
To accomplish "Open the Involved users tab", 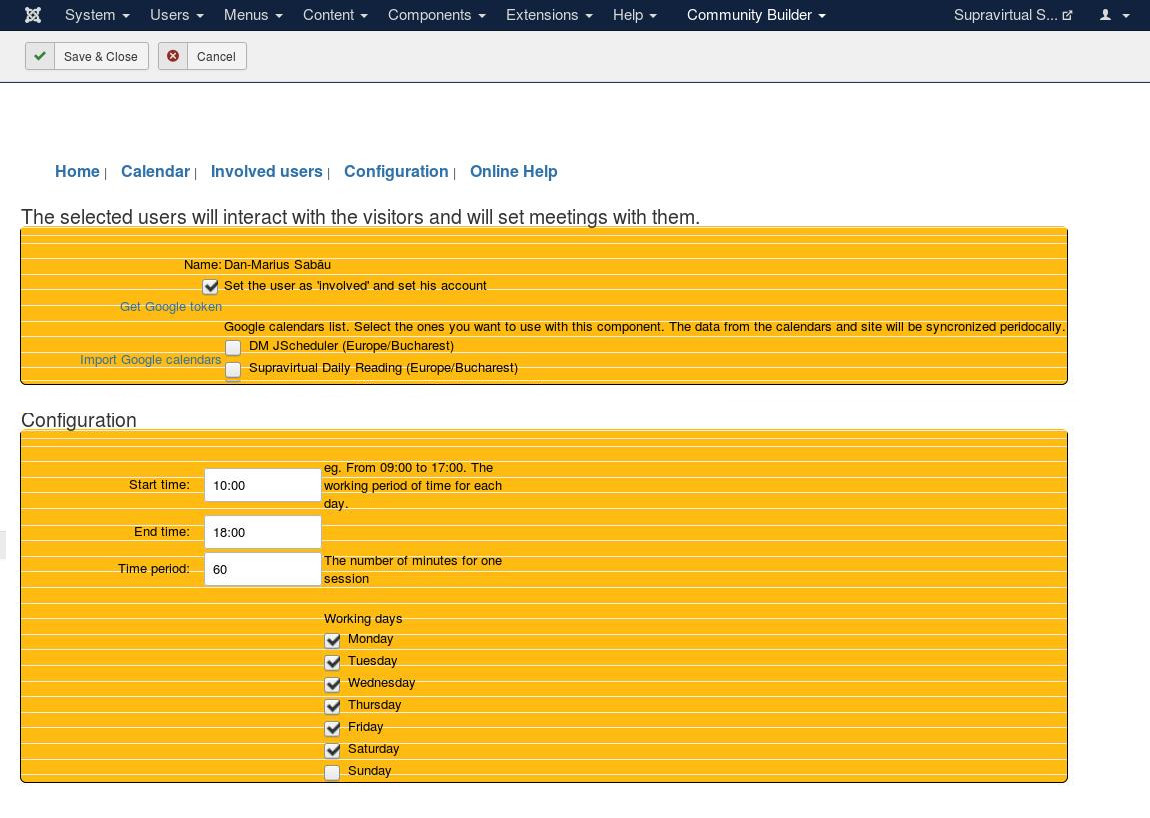I will coord(266,172).
